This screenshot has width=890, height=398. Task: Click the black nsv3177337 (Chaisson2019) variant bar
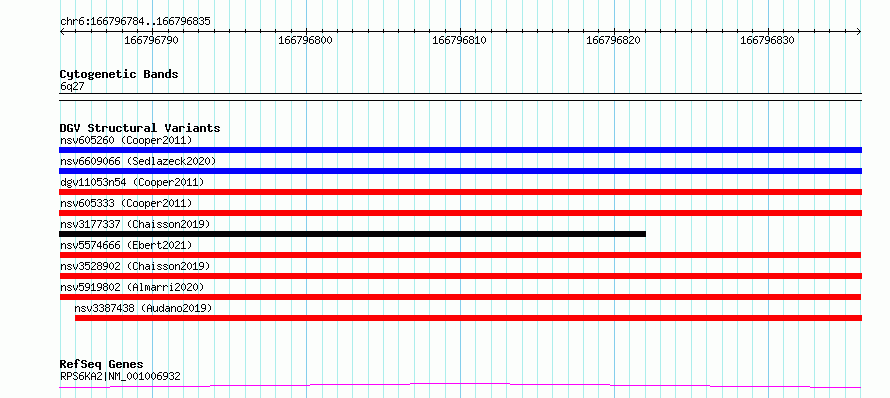point(352,234)
